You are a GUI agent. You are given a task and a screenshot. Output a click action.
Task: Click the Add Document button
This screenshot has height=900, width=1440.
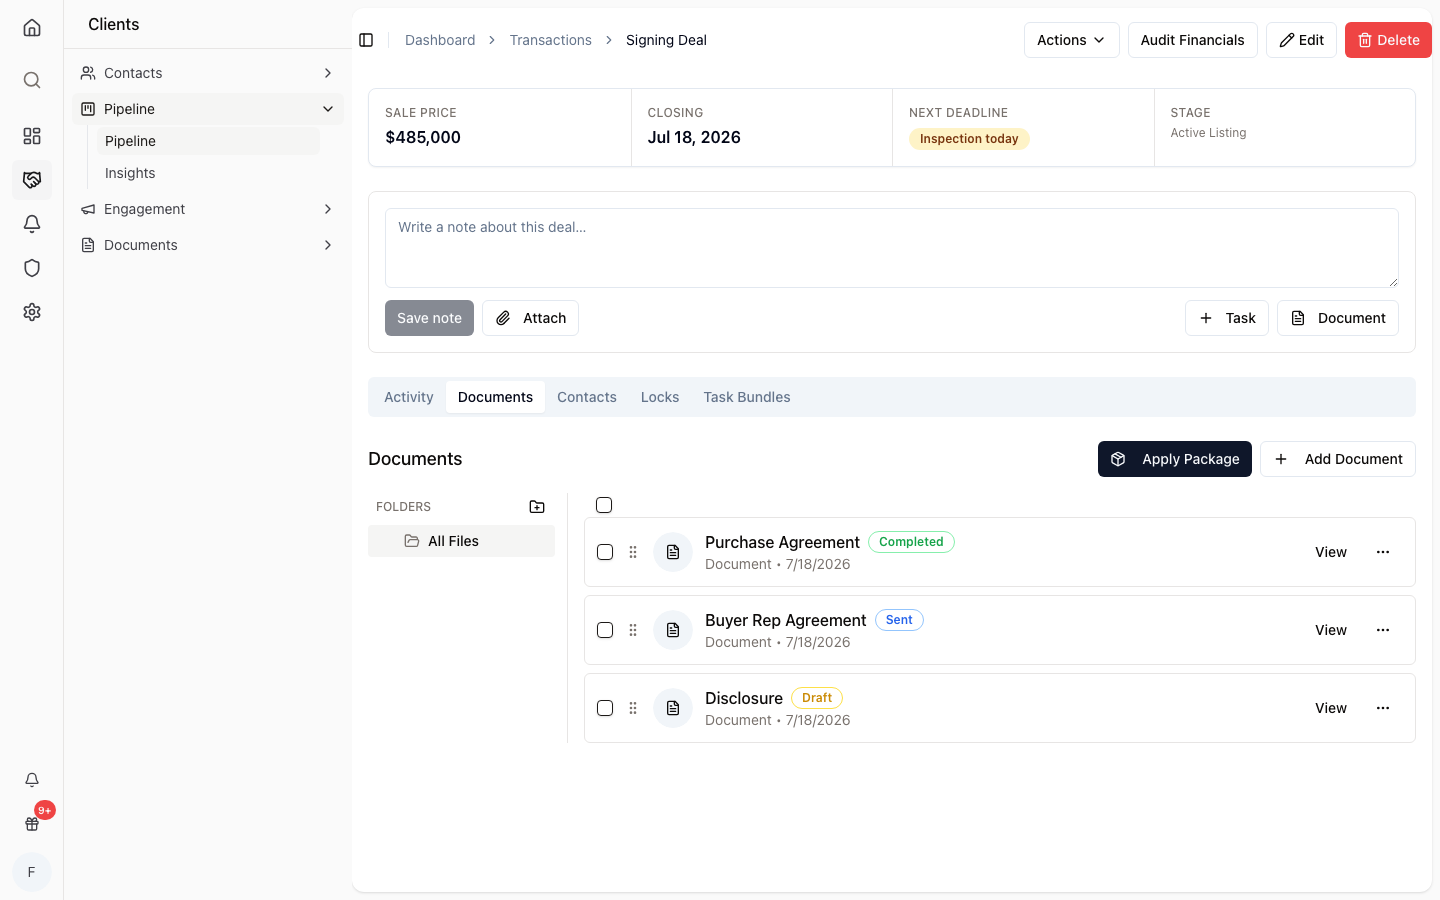pyautogui.click(x=1337, y=459)
